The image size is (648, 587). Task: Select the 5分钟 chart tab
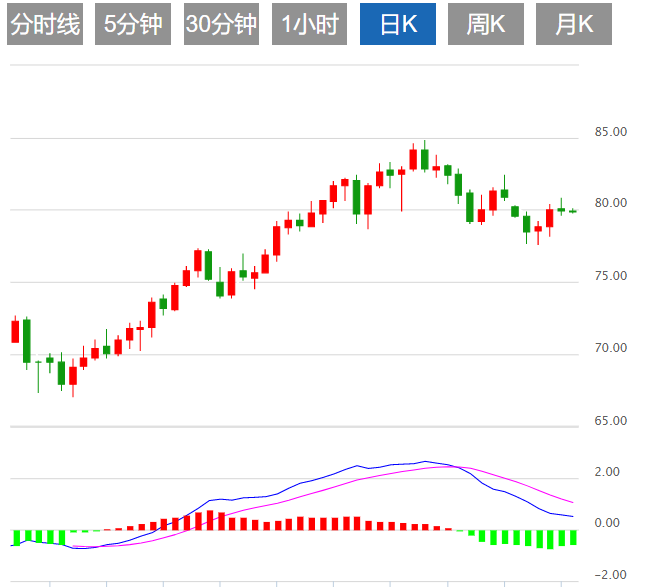tap(133, 24)
